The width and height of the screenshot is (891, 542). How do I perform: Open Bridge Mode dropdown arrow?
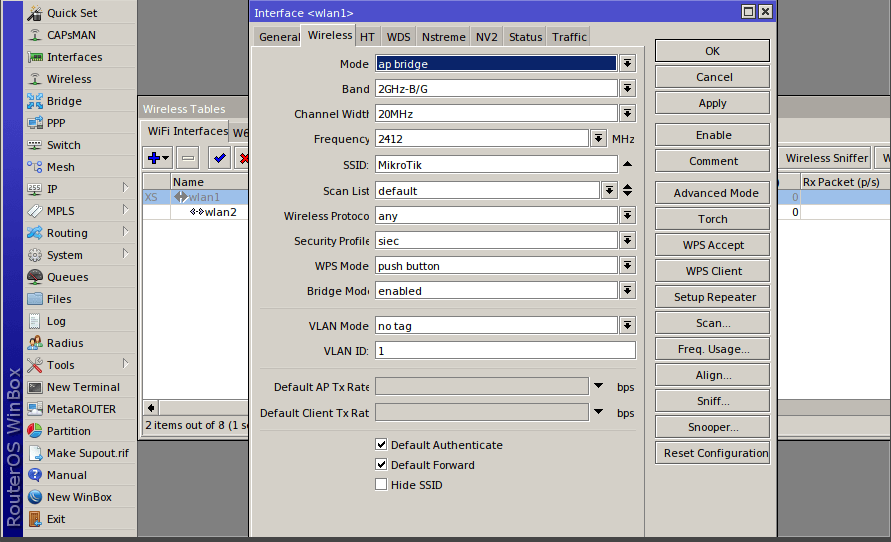[627, 291]
